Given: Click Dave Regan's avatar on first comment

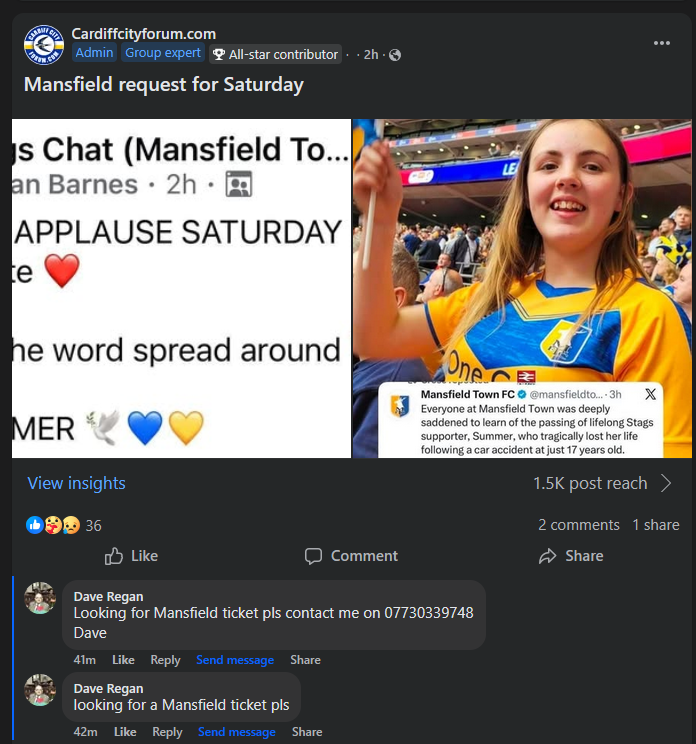Looking at the screenshot, I should pos(40,598).
